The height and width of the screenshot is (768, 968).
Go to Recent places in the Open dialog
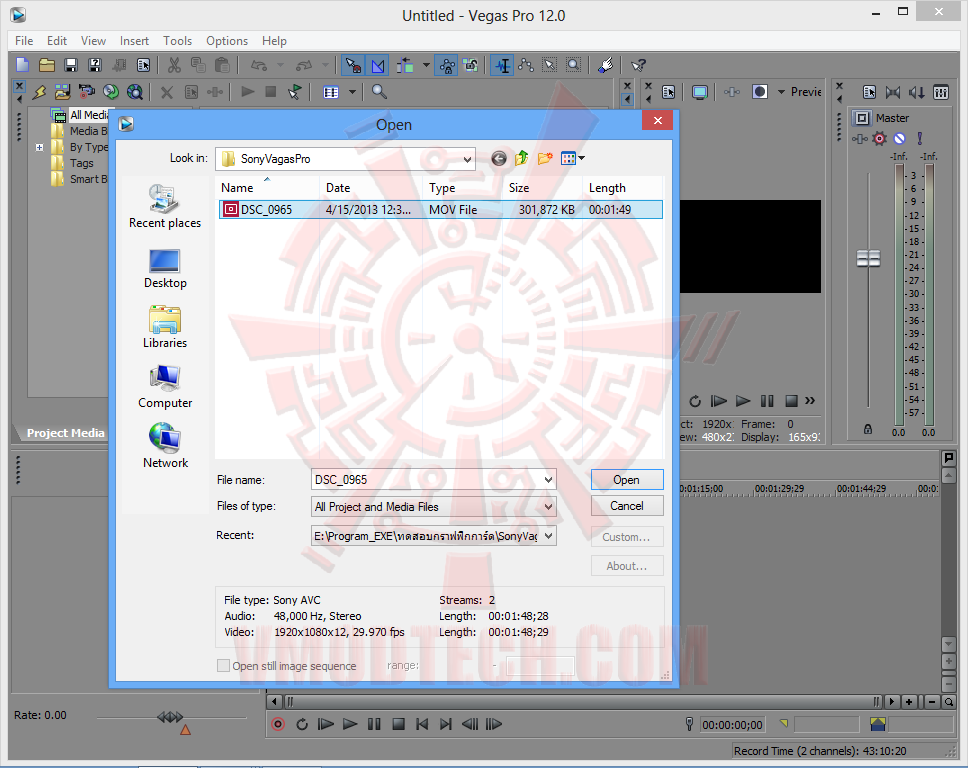165,206
